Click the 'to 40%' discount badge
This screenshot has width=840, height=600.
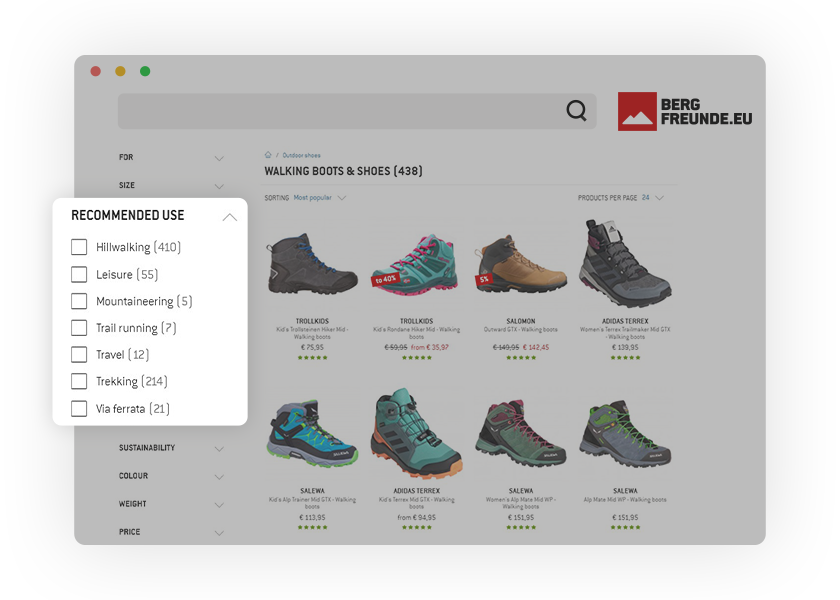[x=386, y=279]
